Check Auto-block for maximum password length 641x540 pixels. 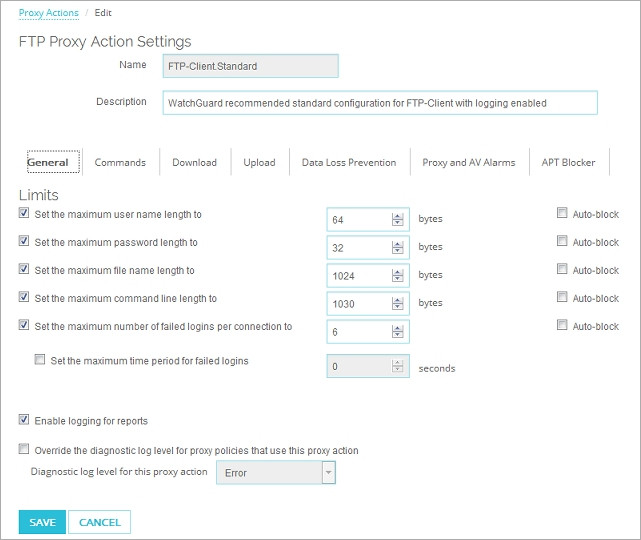562,241
